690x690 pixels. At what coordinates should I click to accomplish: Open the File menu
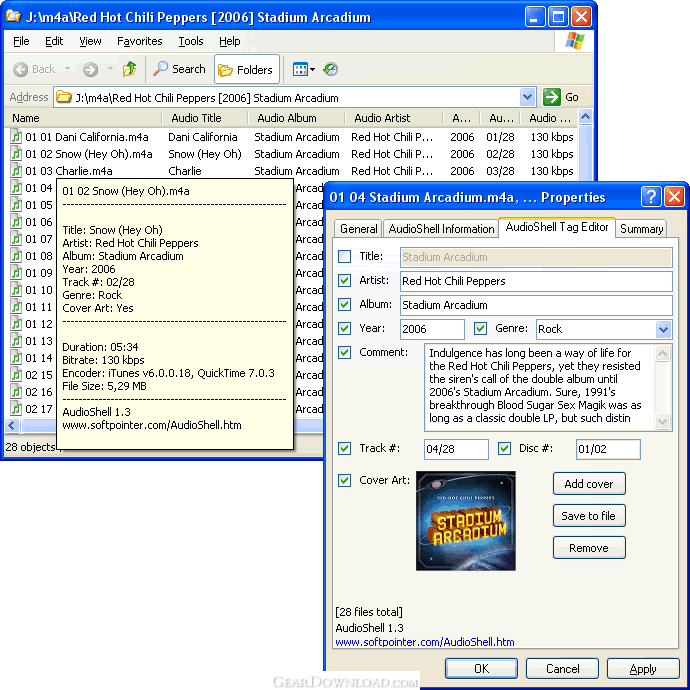21,41
